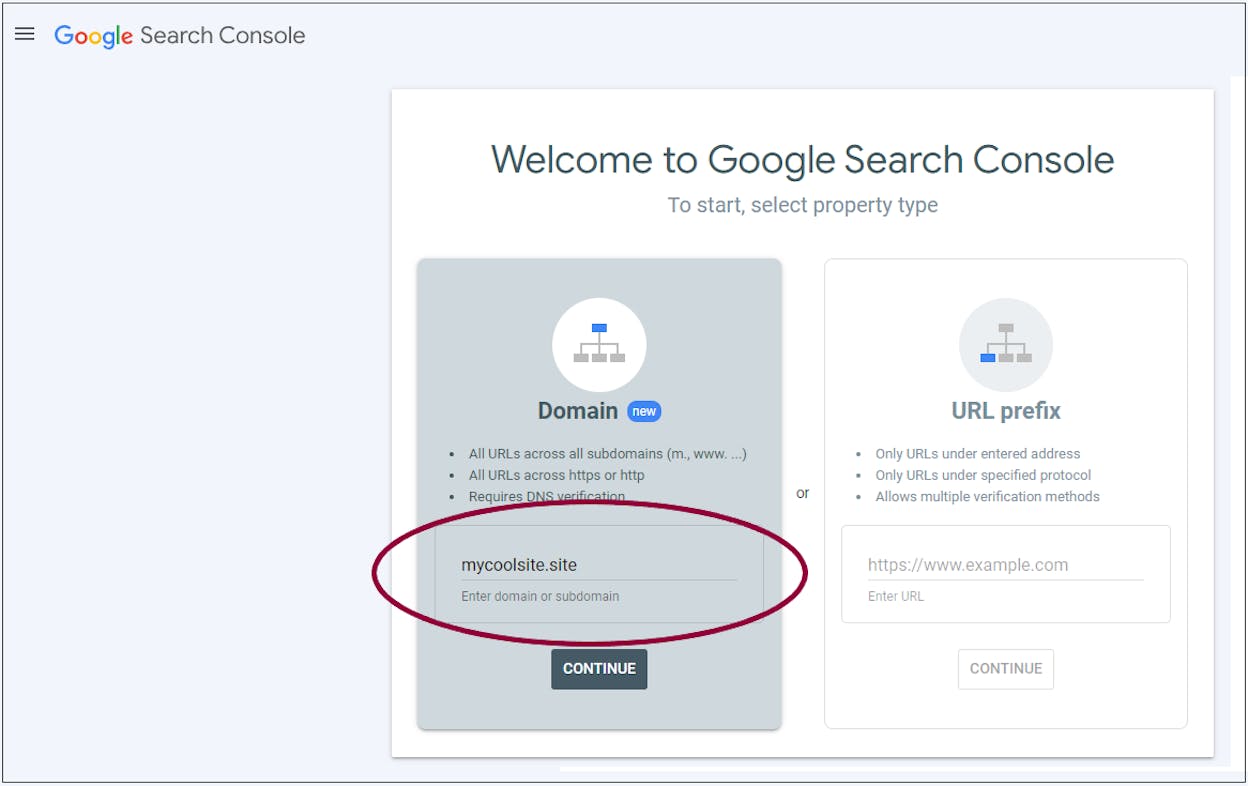The image size is (1248, 786).
Task: Click "To start, select property type" text
Action: [x=803, y=205]
